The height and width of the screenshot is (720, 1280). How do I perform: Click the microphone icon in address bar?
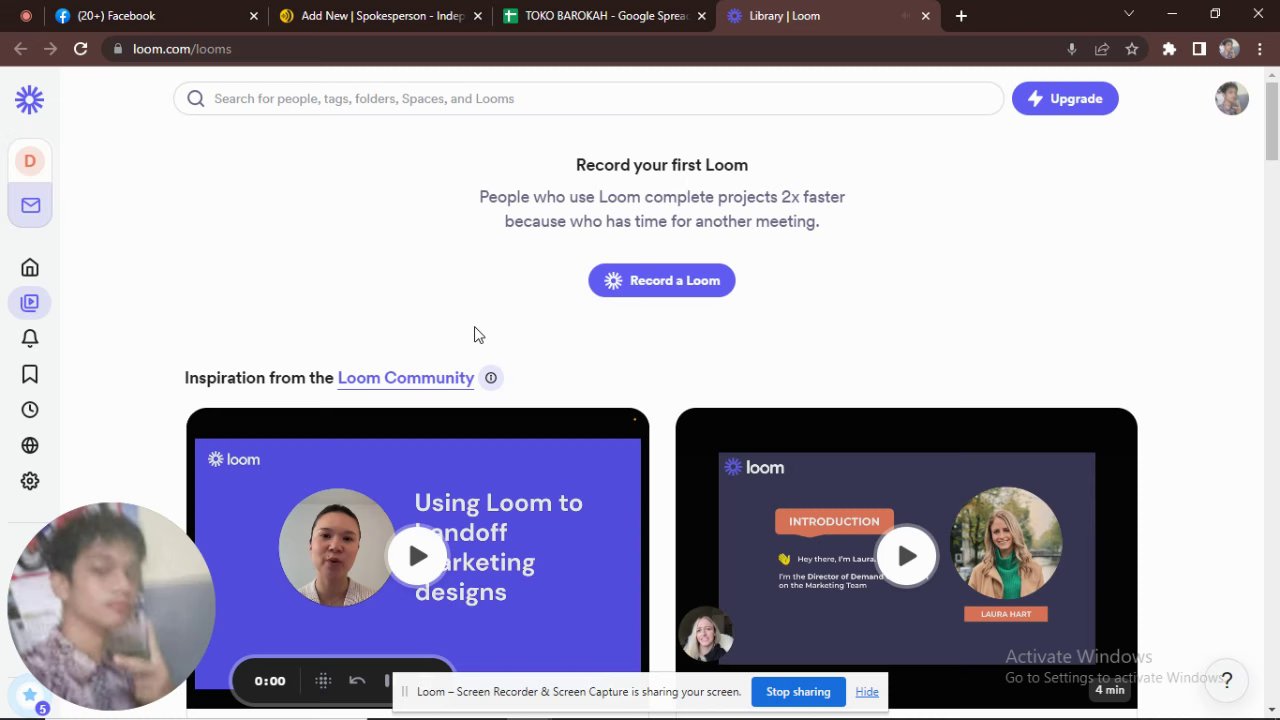tap(1072, 49)
